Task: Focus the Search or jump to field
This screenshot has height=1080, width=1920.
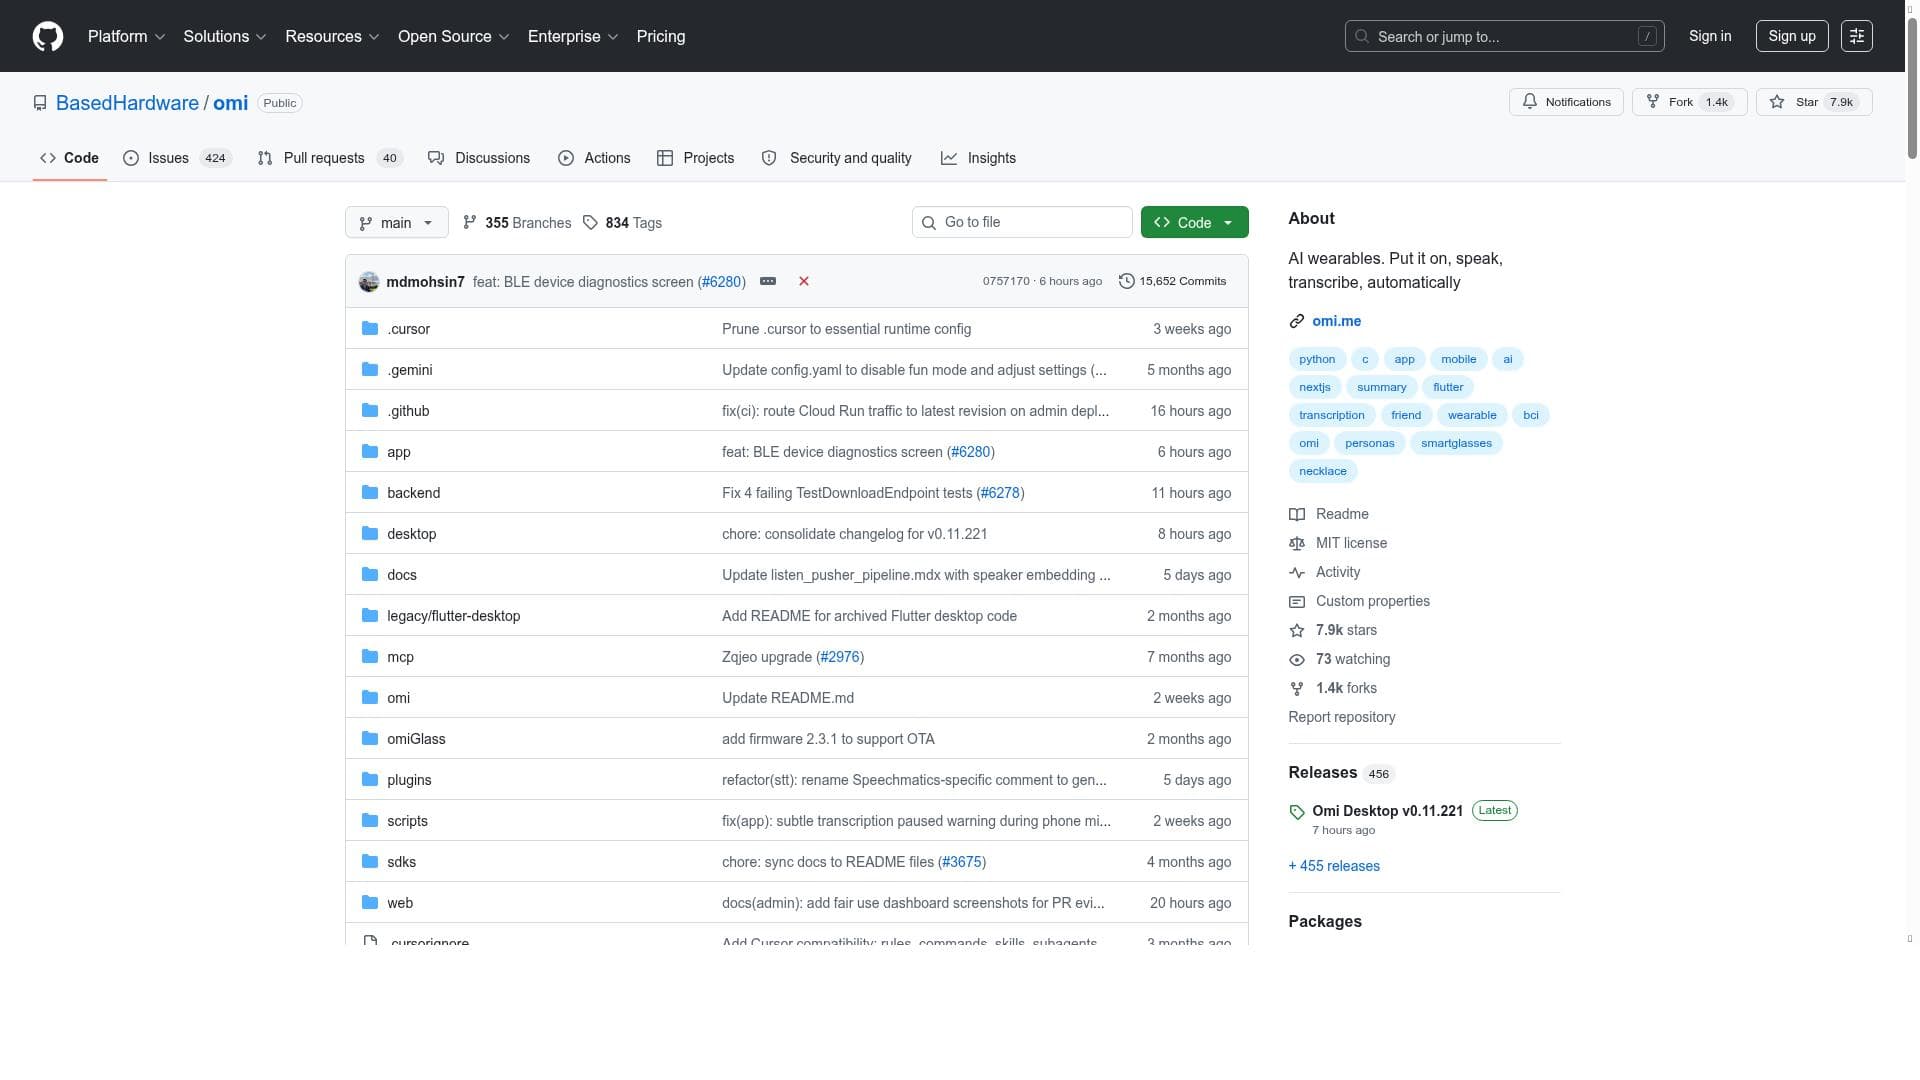Action: (x=1504, y=36)
